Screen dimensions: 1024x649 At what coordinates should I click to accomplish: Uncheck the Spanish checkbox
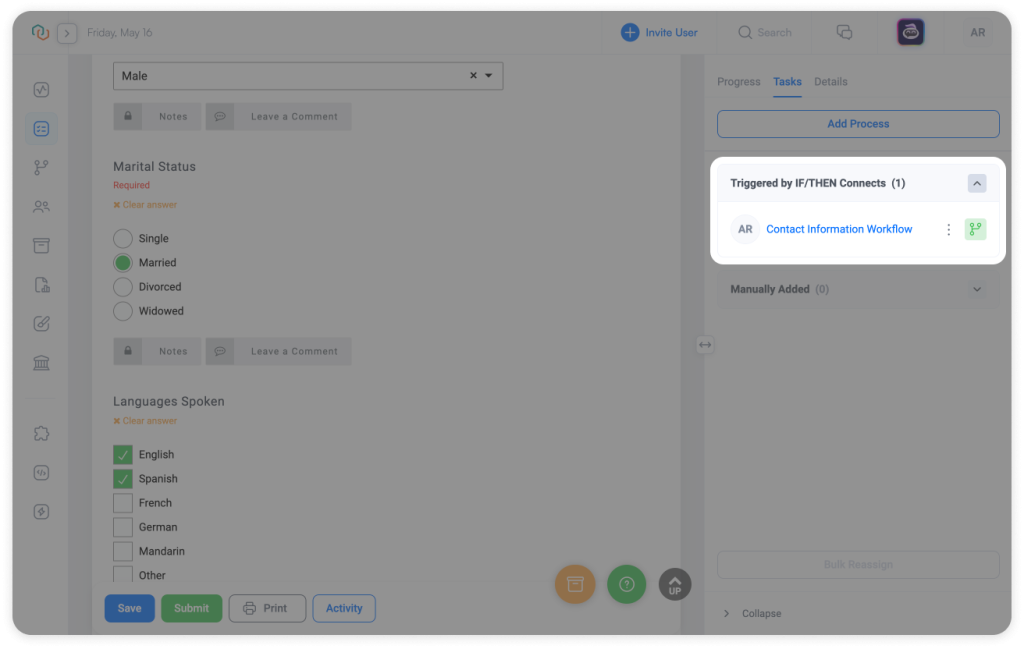(x=123, y=479)
